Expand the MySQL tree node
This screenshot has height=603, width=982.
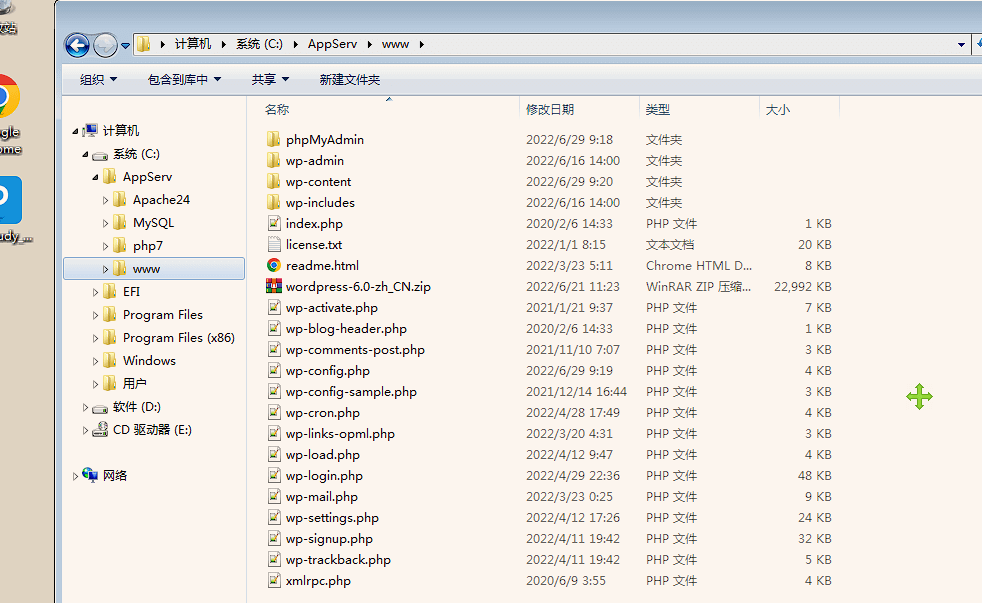(x=105, y=223)
